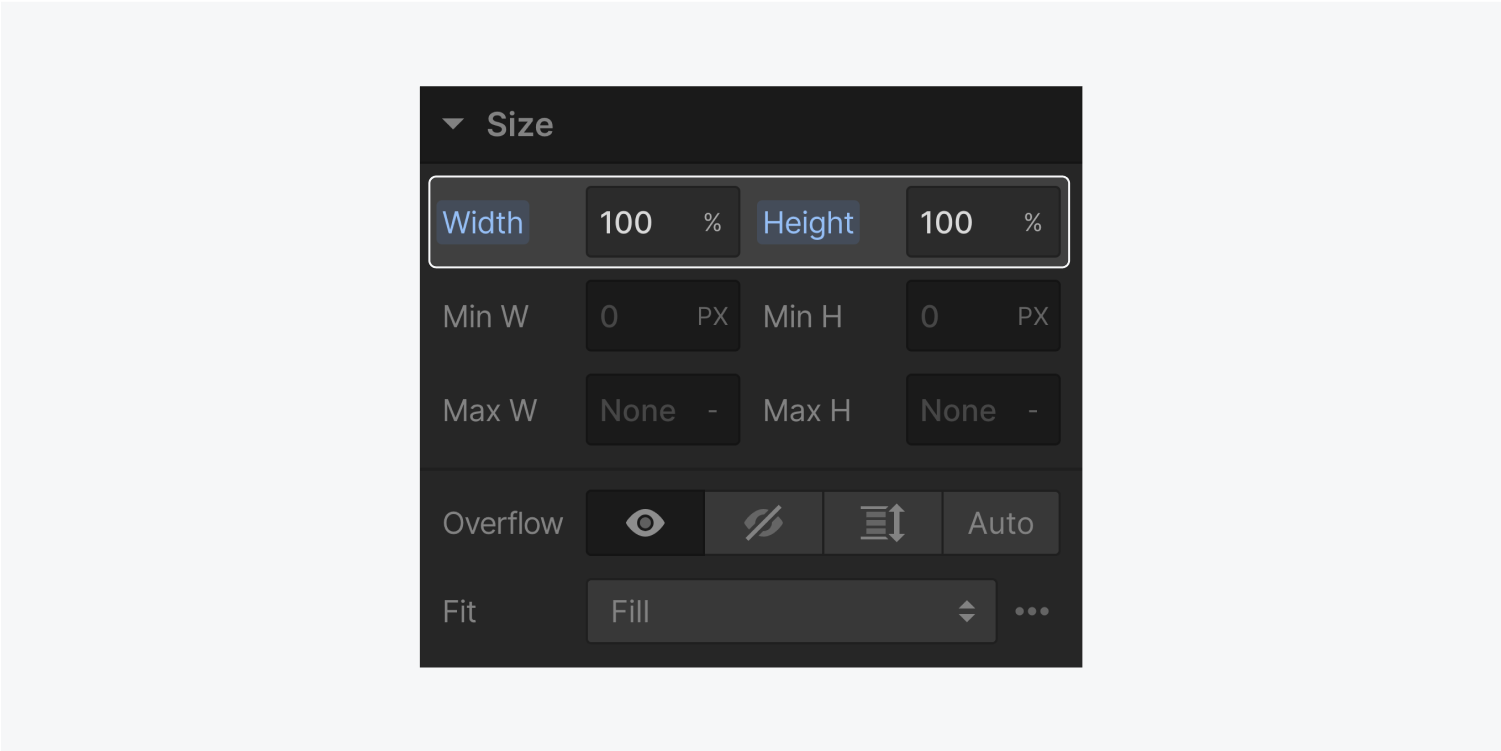The height and width of the screenshot is (751, 1501).
Task: Click the Fit label
Action: (458, 611)
